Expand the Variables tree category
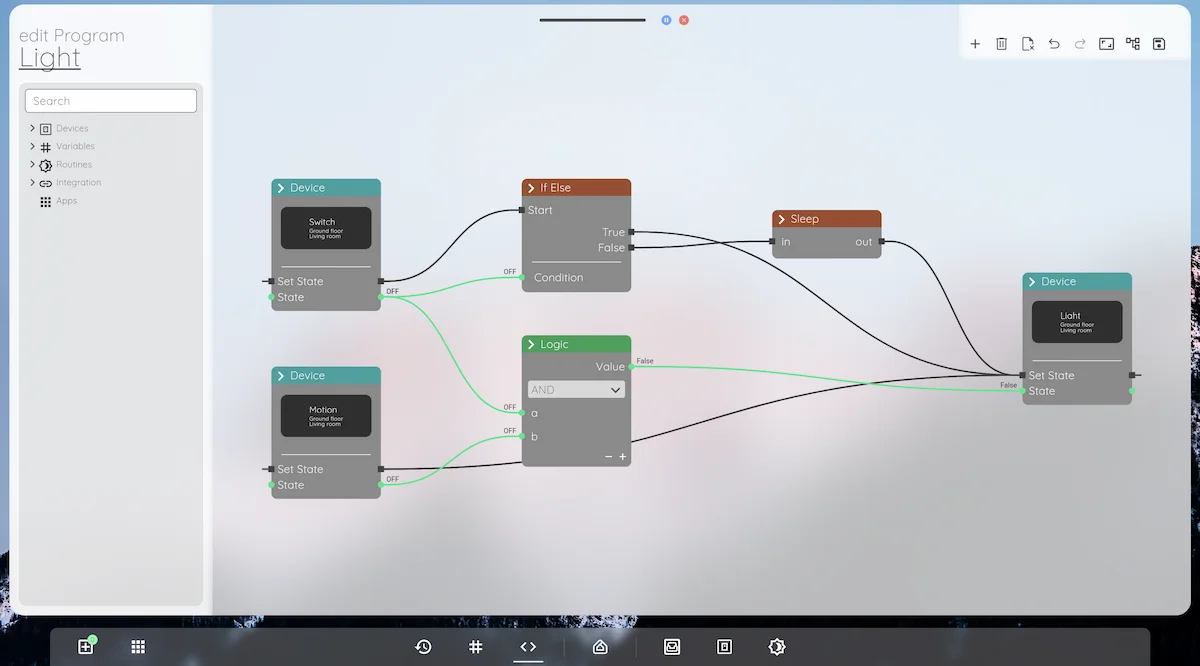This screenshot has width=1200, height=666. tap(32, 146)
